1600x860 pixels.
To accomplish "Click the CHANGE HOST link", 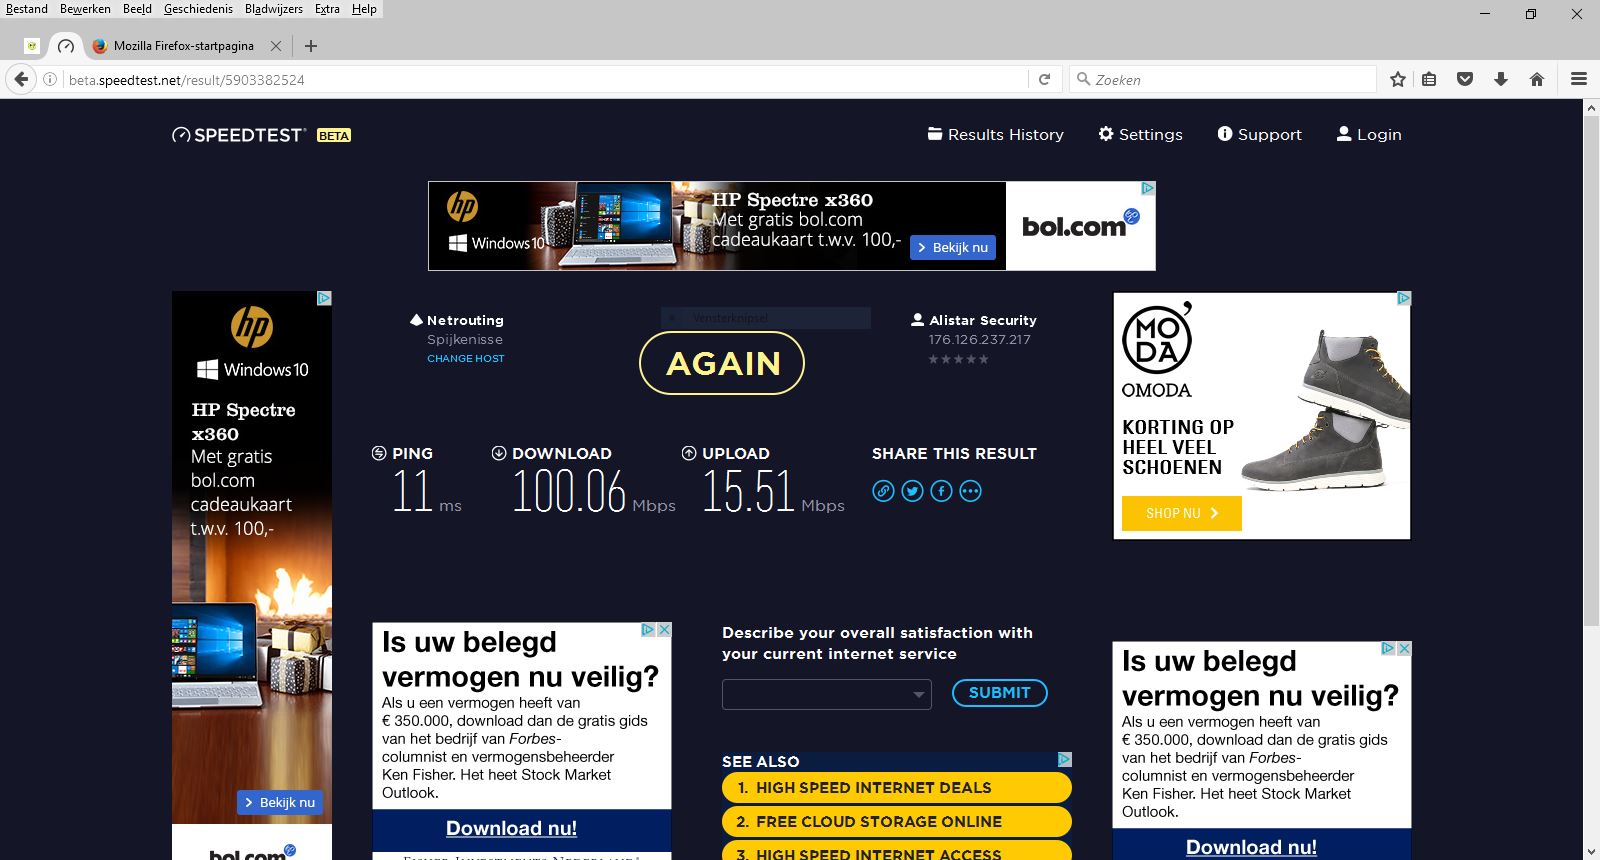I will click(466, 358).
